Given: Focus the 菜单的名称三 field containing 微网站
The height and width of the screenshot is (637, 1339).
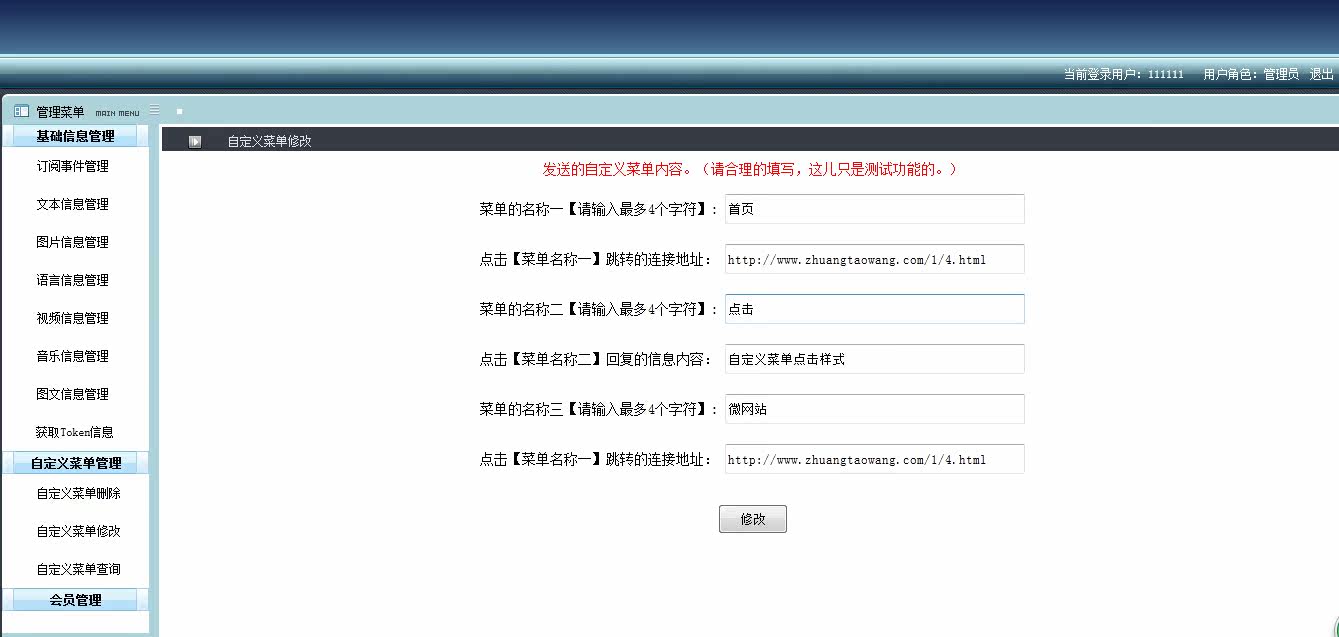Looking at the screenshot, I should (x=874, y=409).
